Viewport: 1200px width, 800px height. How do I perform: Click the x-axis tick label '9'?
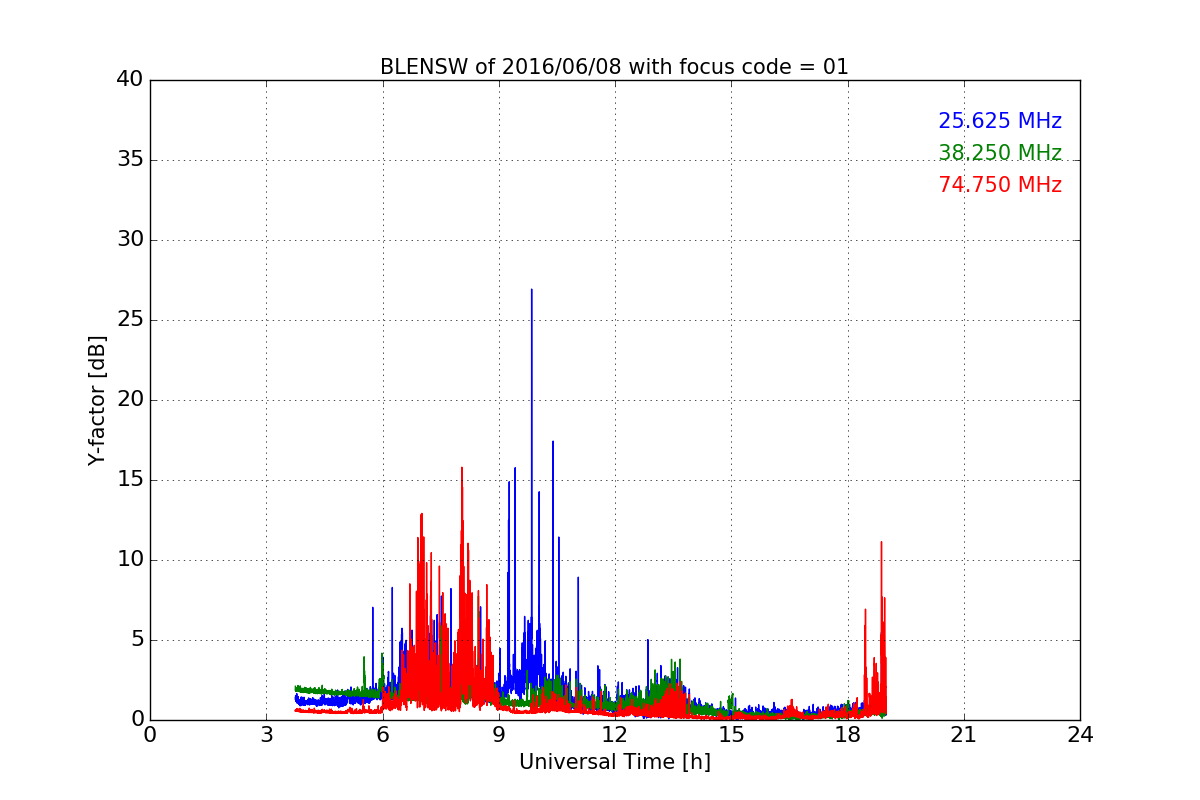point(499,735)
